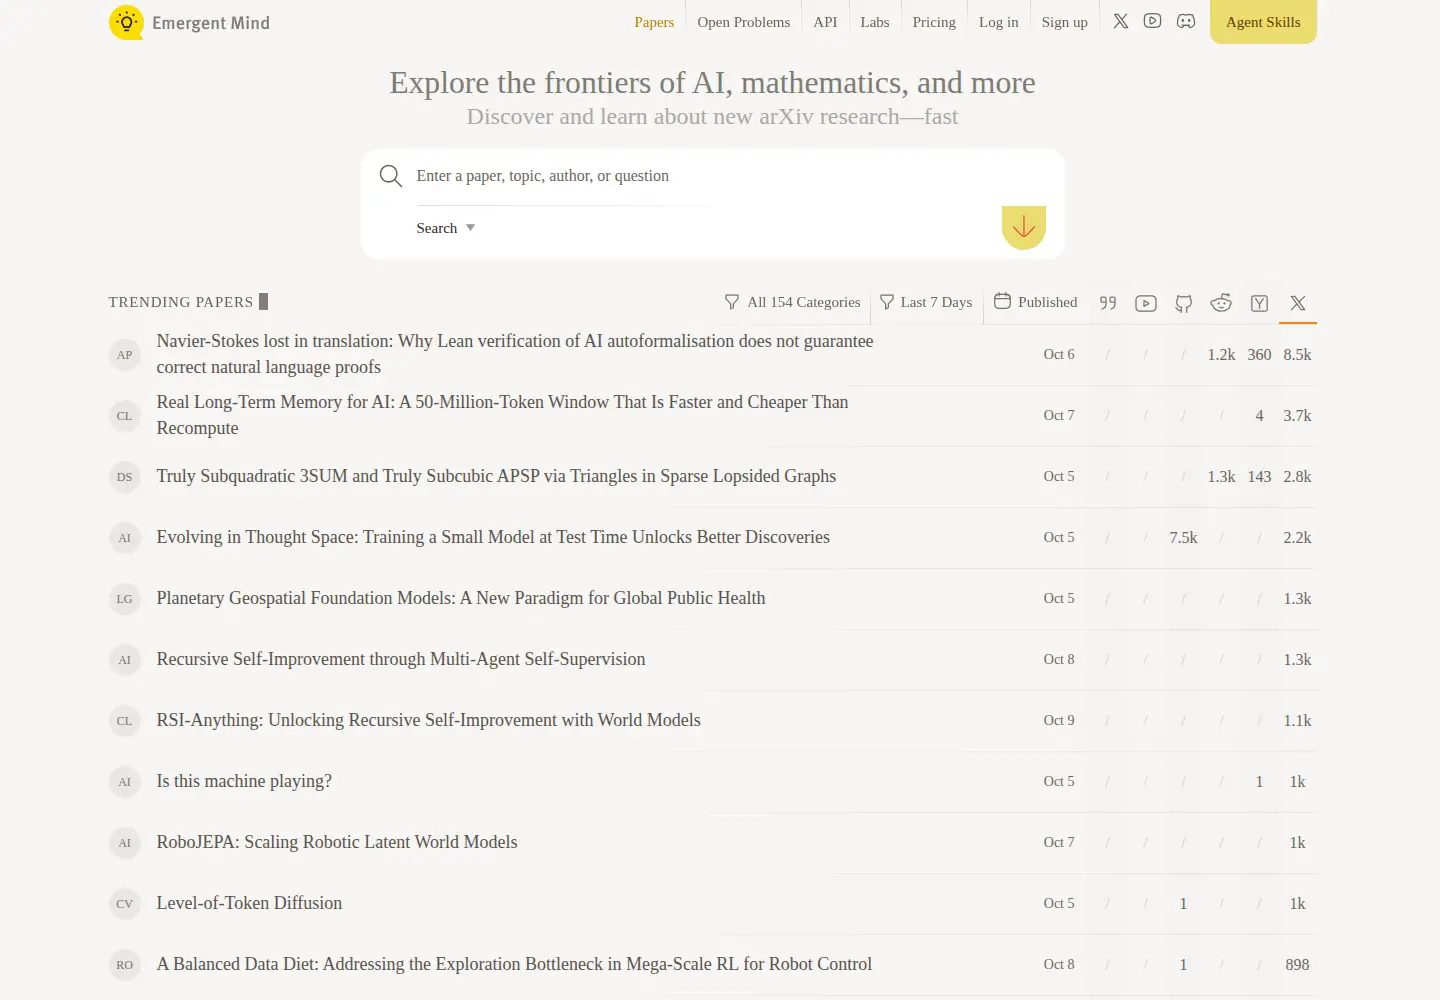Open the API nav item
1440x1000 pixels.
tap(825, 22)
